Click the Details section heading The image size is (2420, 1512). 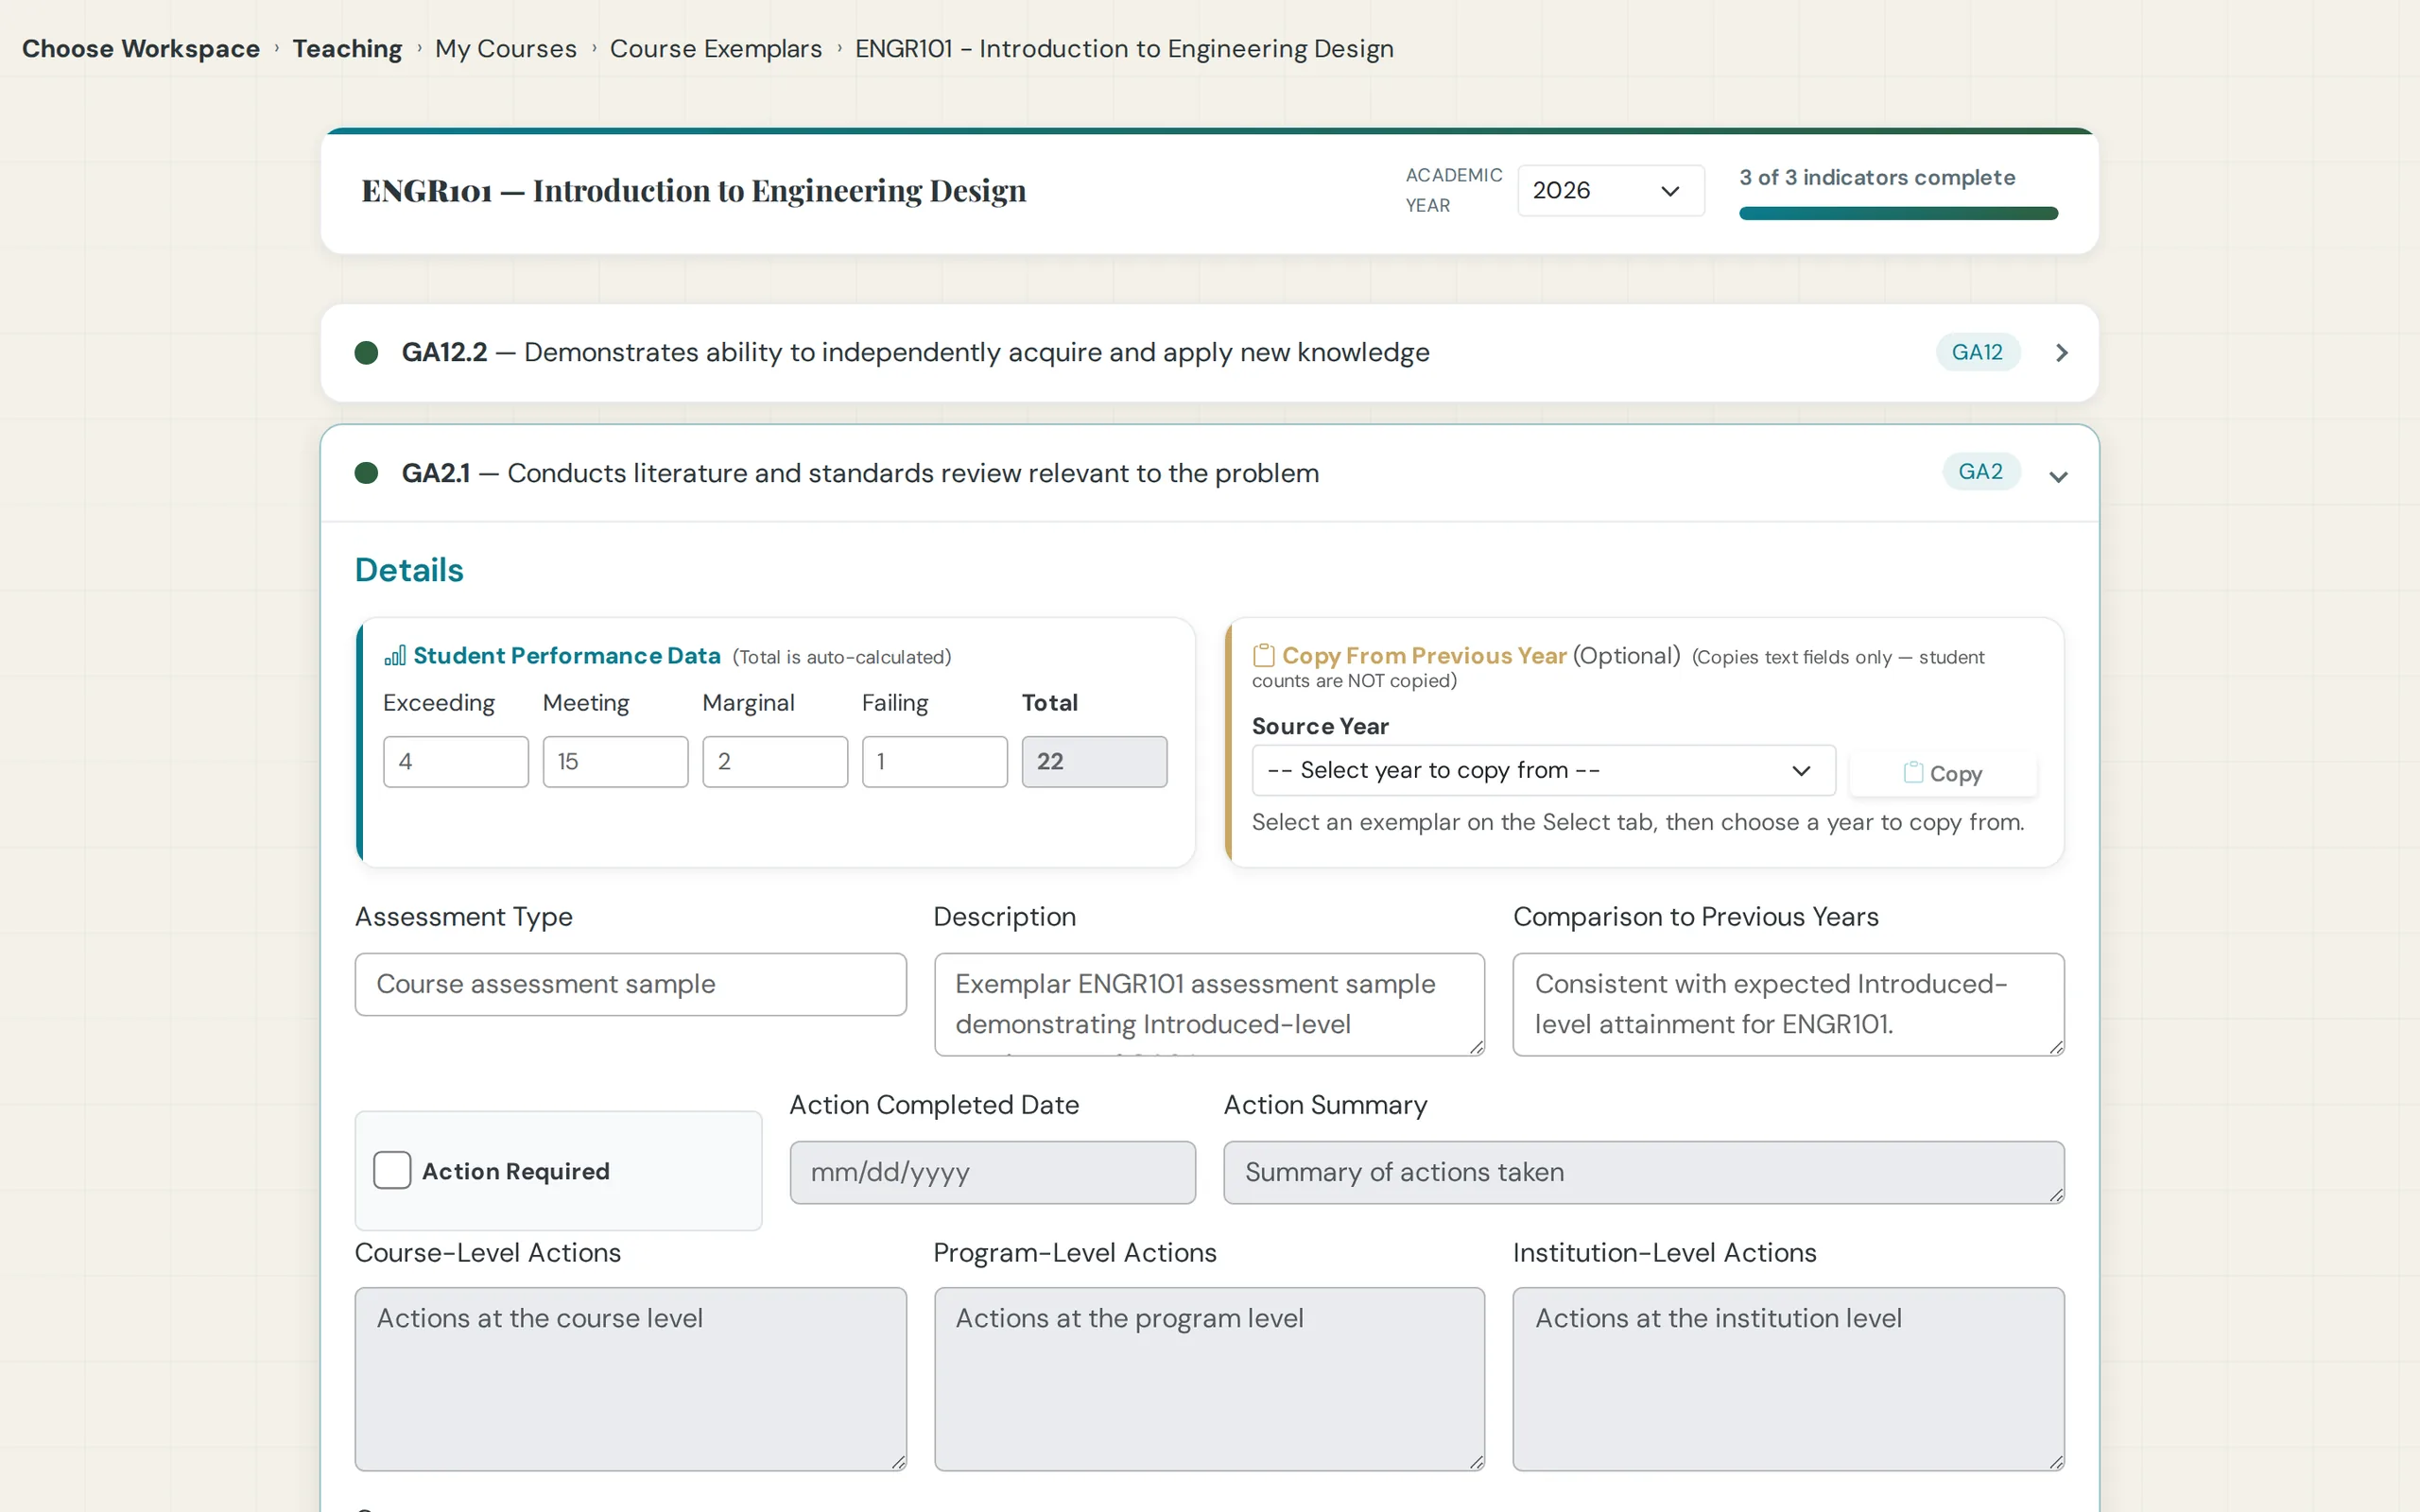(409, 570)
